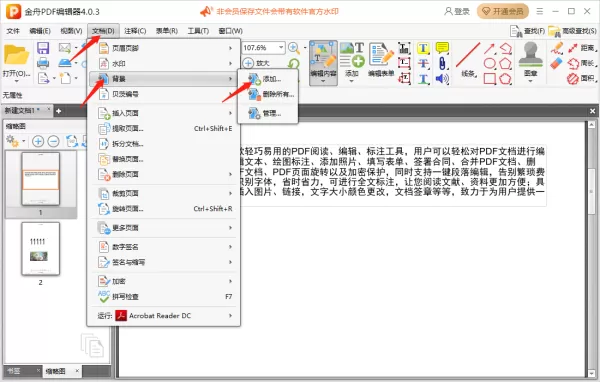This screenshot has width=600, height=382.
Task: Open the 加密 encryption submenu
Action: [x=164, y=282]
